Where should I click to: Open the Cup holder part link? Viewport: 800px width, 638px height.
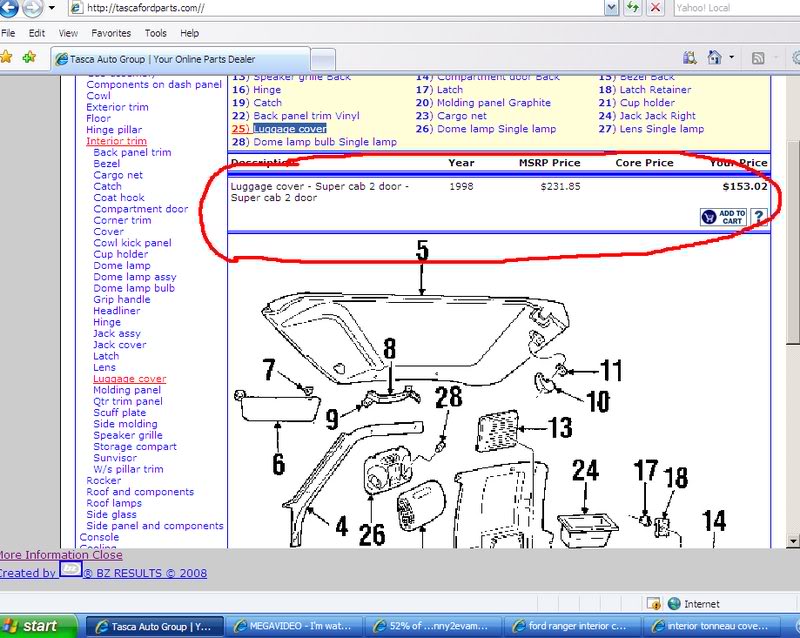(x=647, y=103)
